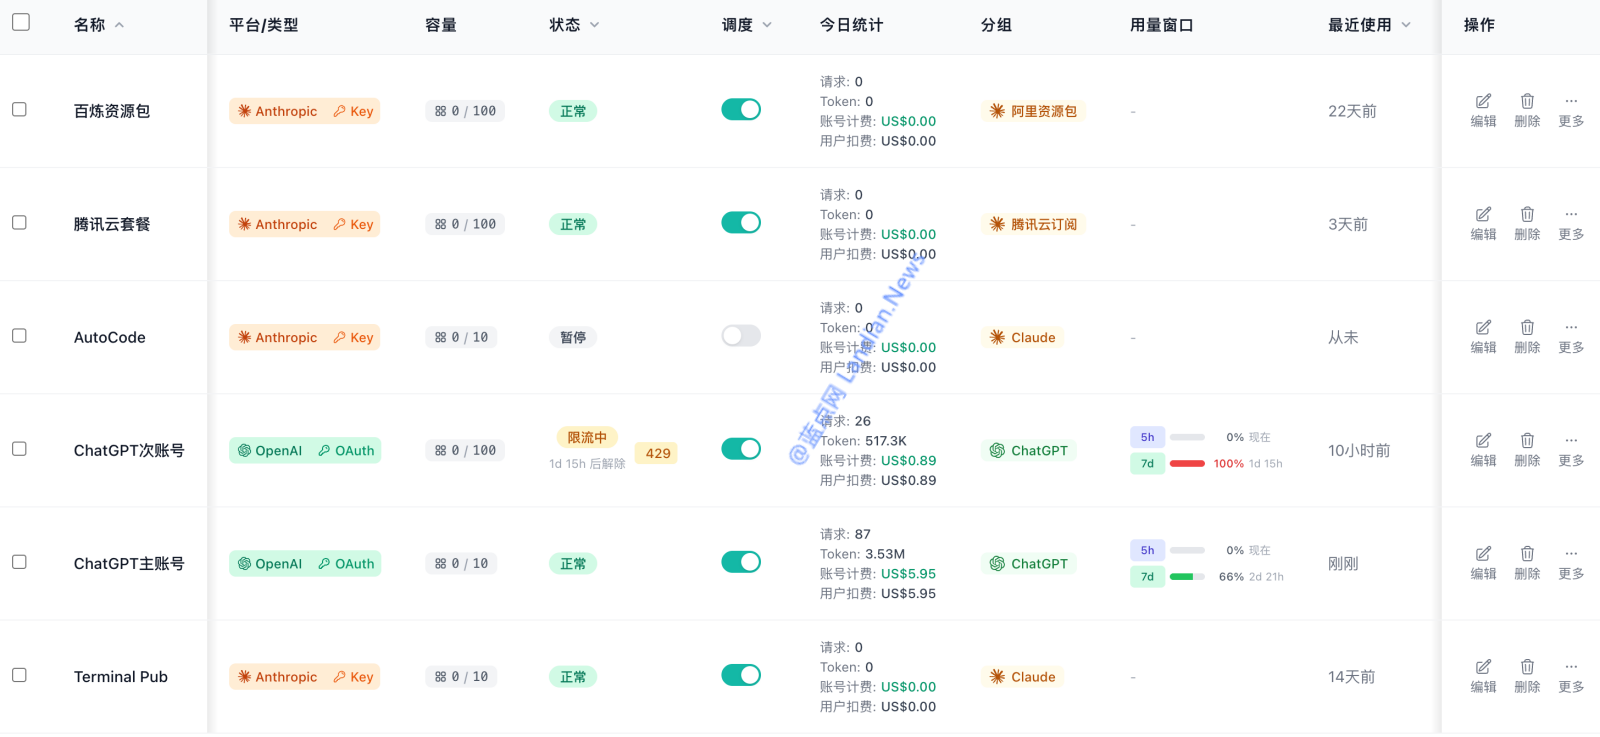
Task: Open the 状态 column filter dropdown
Action: (x=595, y=25)
